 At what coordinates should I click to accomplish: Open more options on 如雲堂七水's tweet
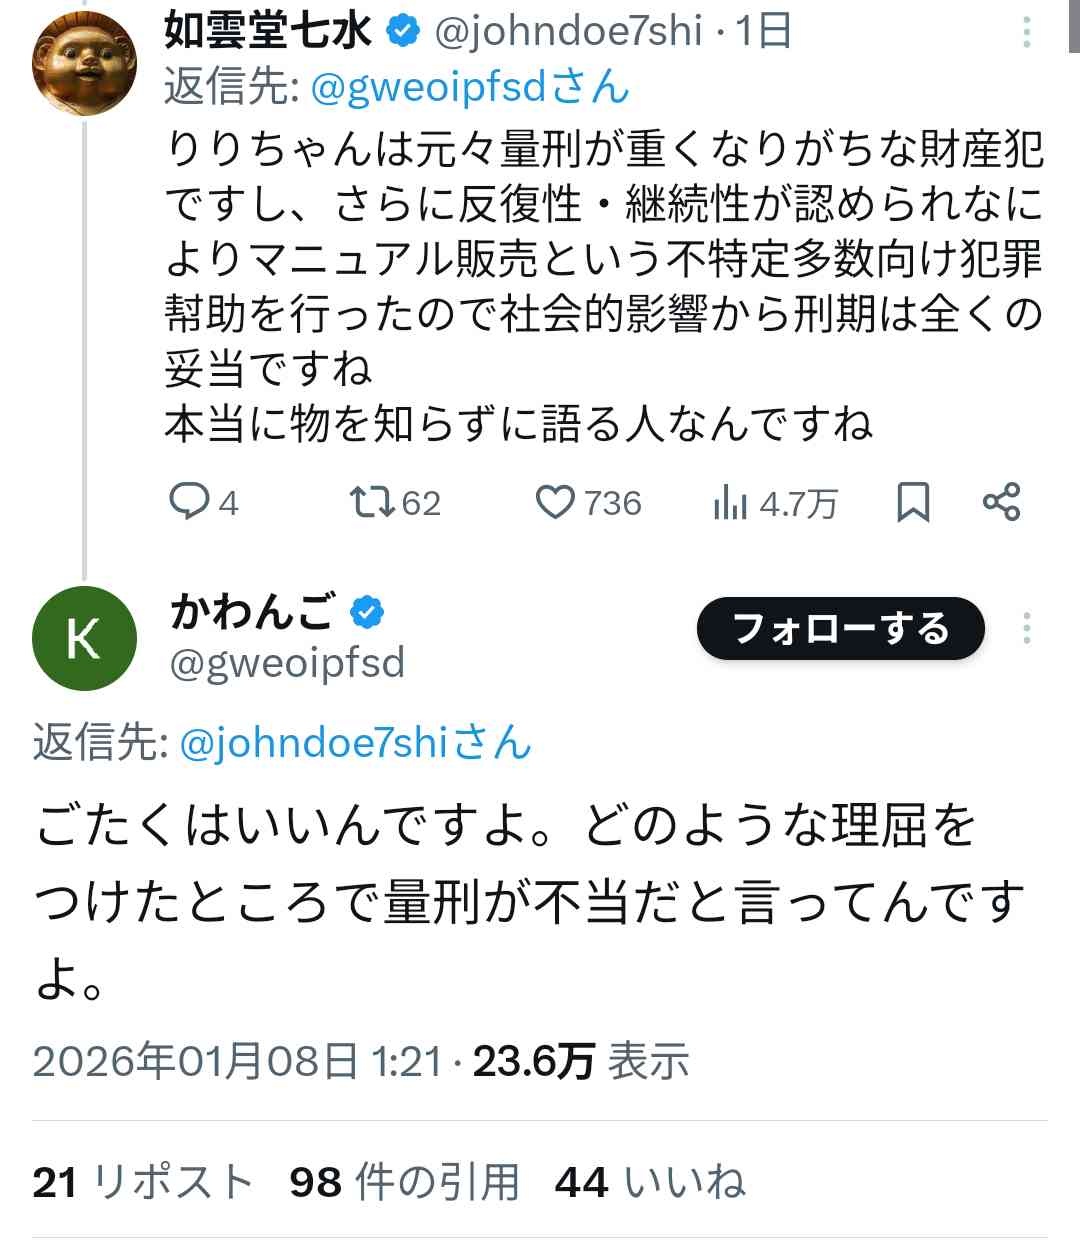pyautogui.click(x=1026, y=33)
